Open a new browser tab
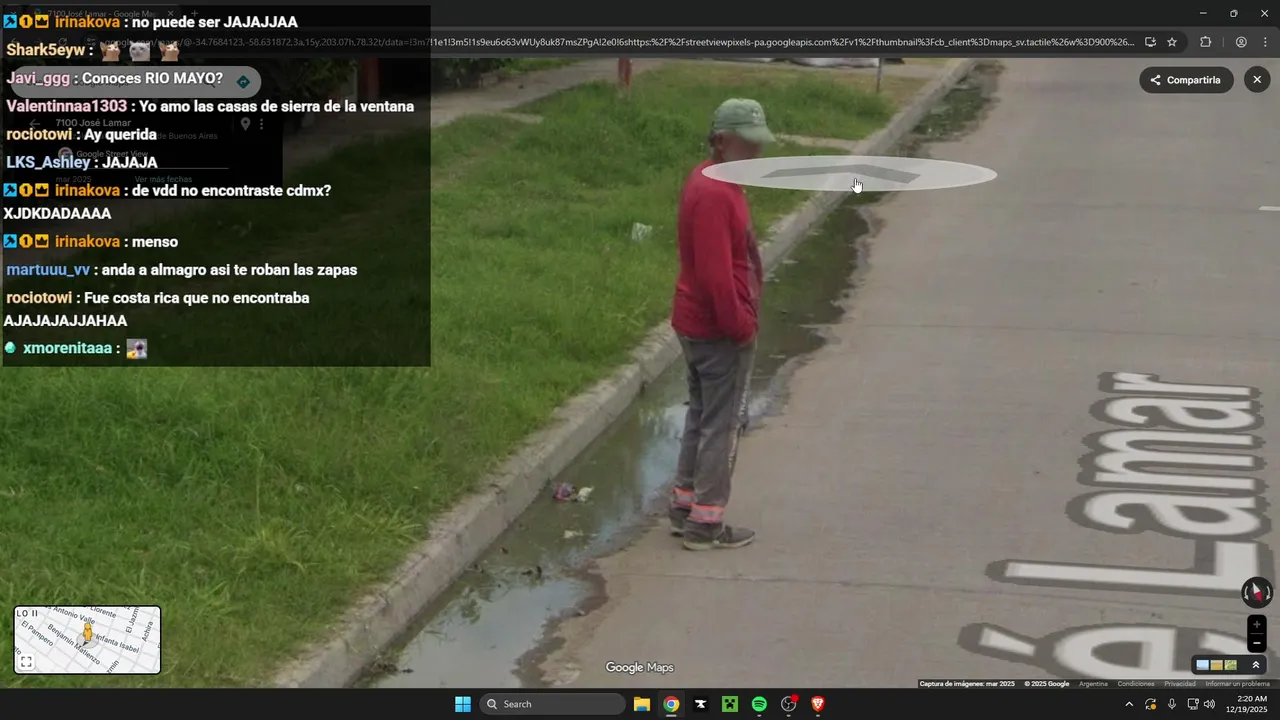This screenshot has width=1280, height=720. tap(195, 14)
